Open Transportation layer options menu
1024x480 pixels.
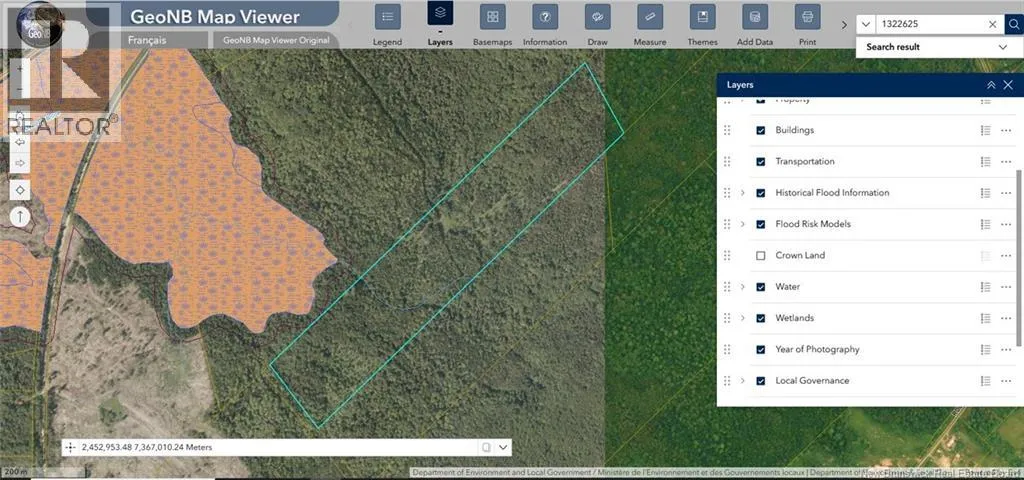[1006, 162]
